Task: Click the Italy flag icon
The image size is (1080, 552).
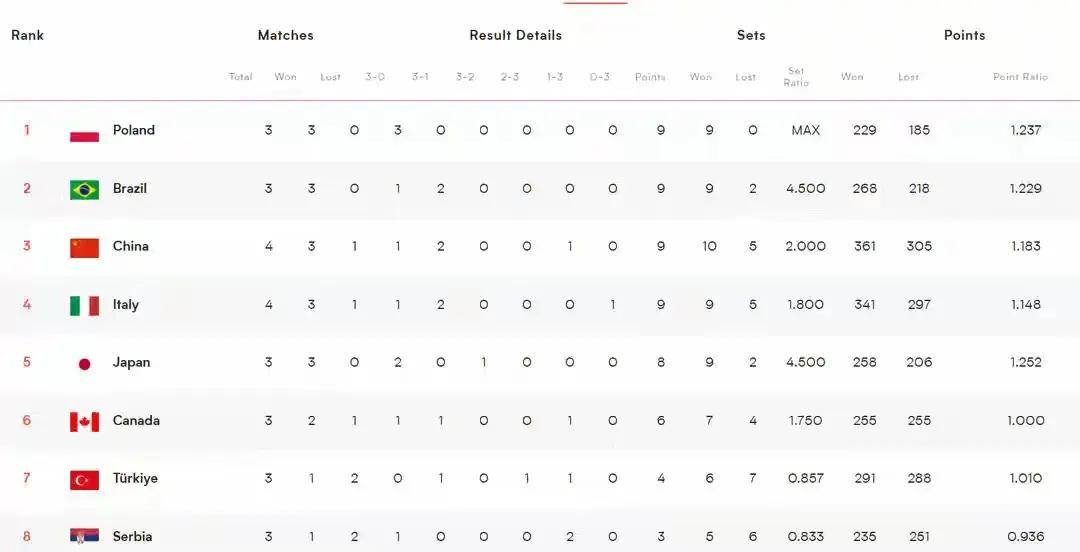Action: 84,305
